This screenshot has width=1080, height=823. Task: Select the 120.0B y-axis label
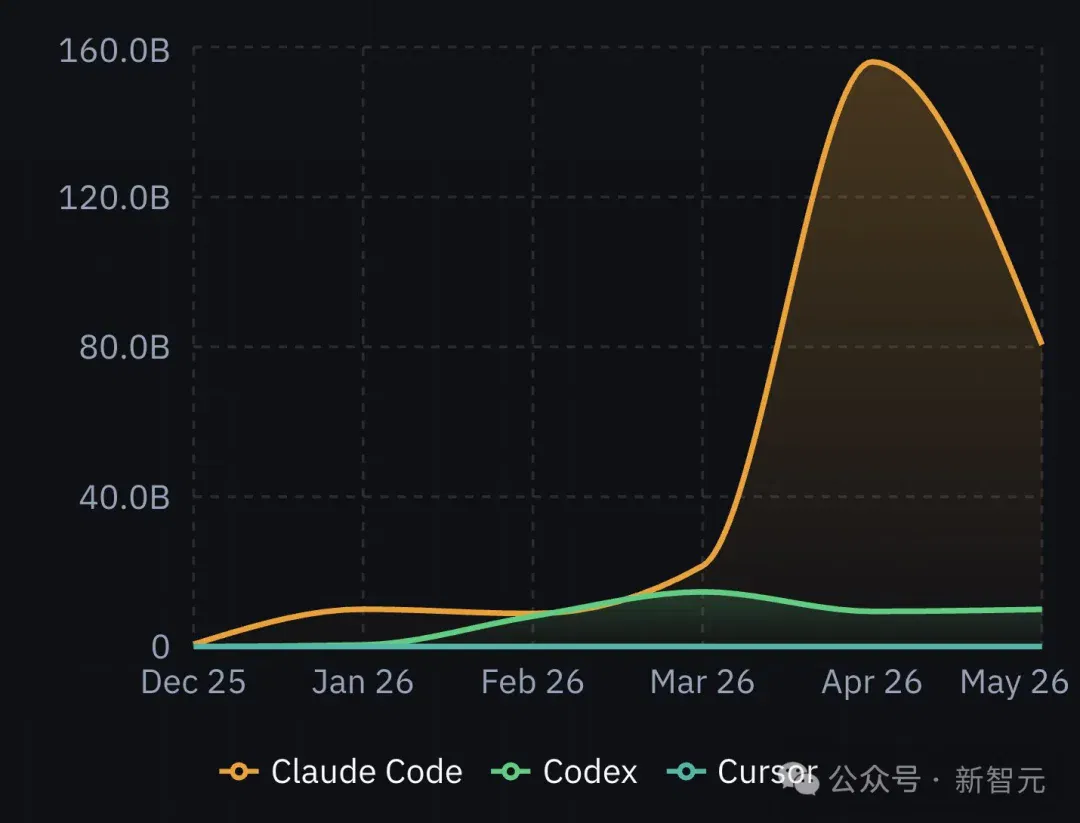pyautogui.click(x=114, y=198)
